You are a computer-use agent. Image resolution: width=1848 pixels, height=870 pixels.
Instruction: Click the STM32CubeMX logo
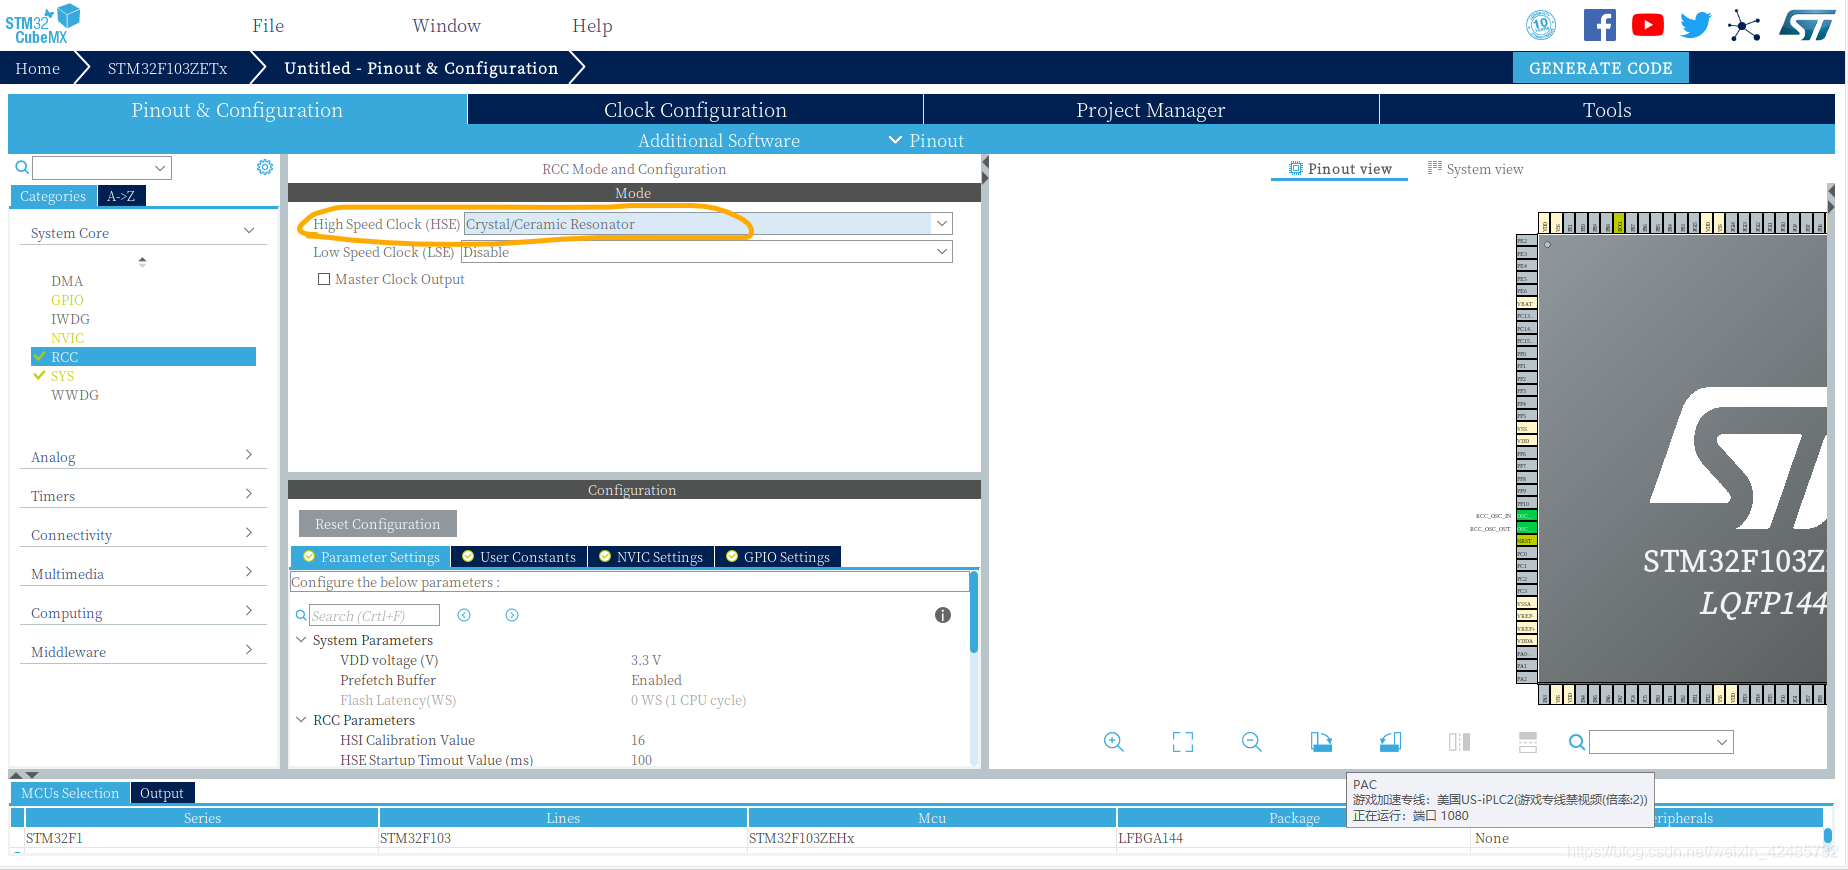tap(42, 24)
